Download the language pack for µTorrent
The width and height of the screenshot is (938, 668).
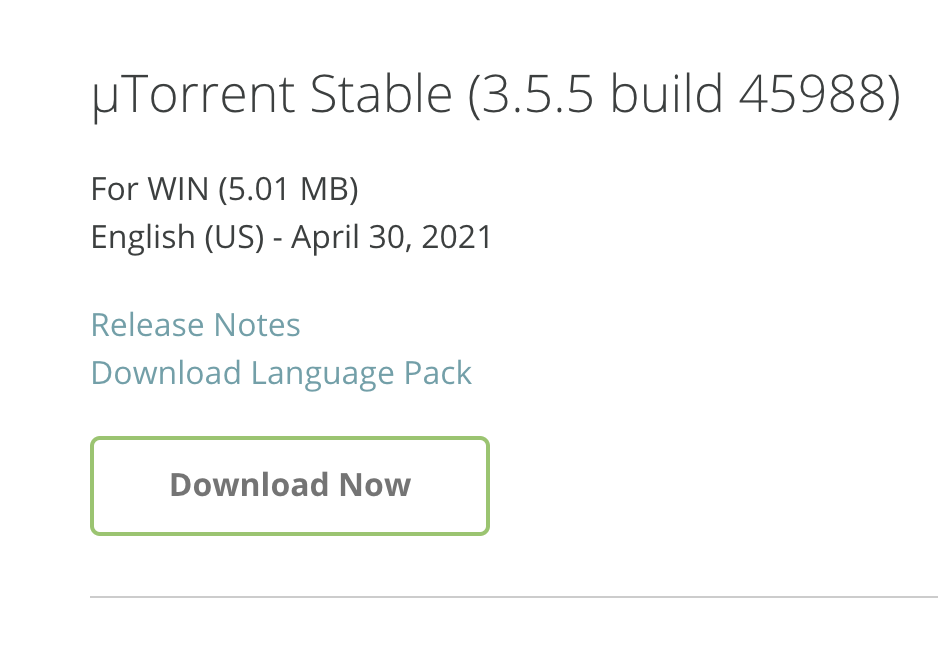tap(280, 372)
